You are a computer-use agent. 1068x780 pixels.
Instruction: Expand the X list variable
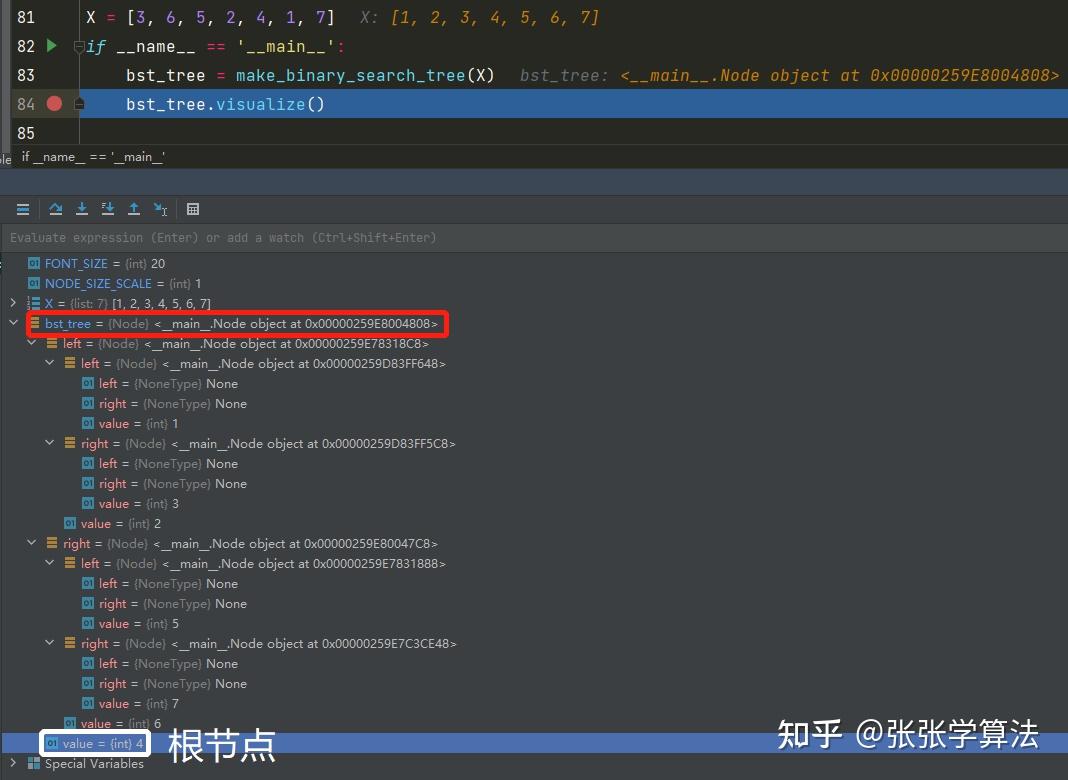pyautogui.click(x=13, y=303)
